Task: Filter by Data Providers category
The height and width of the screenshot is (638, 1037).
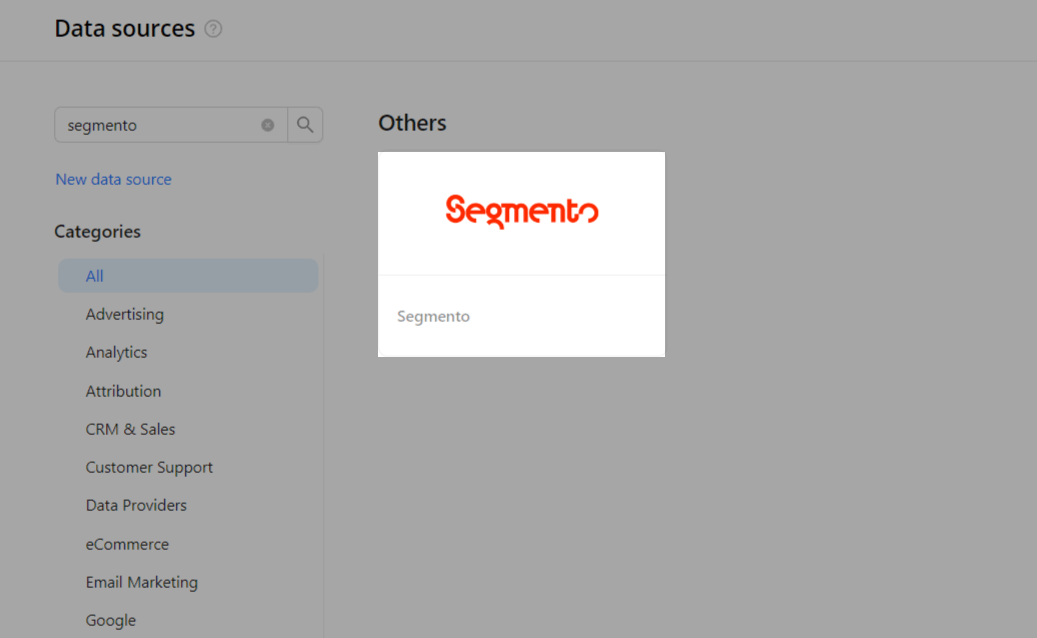Action: point(136,505)
